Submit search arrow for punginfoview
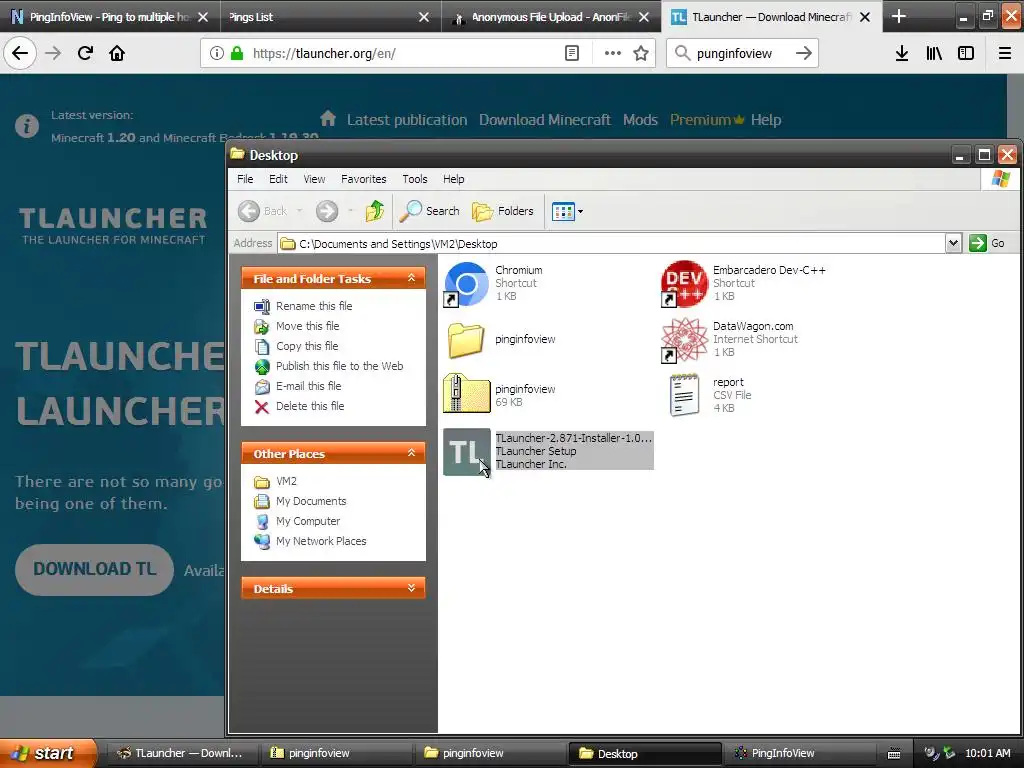Screen dimensions: 1024x768 pos(804,54)
